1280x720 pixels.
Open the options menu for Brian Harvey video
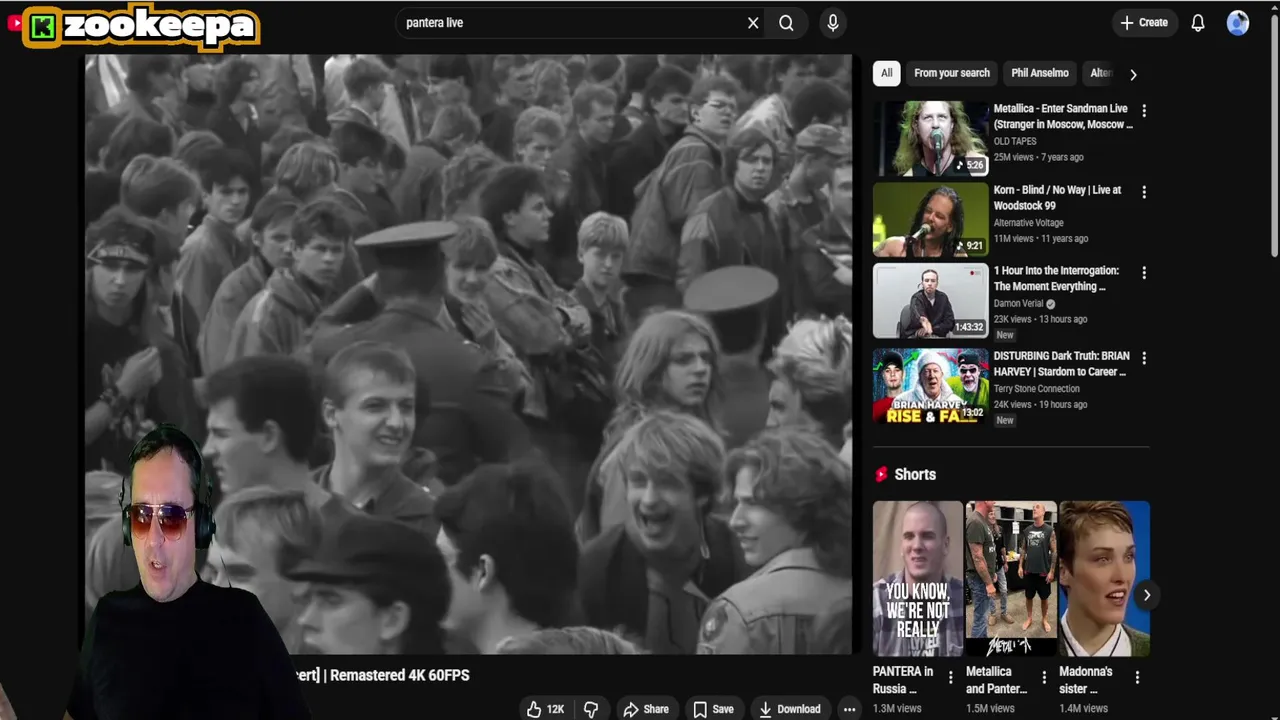tap(1144, 358)
